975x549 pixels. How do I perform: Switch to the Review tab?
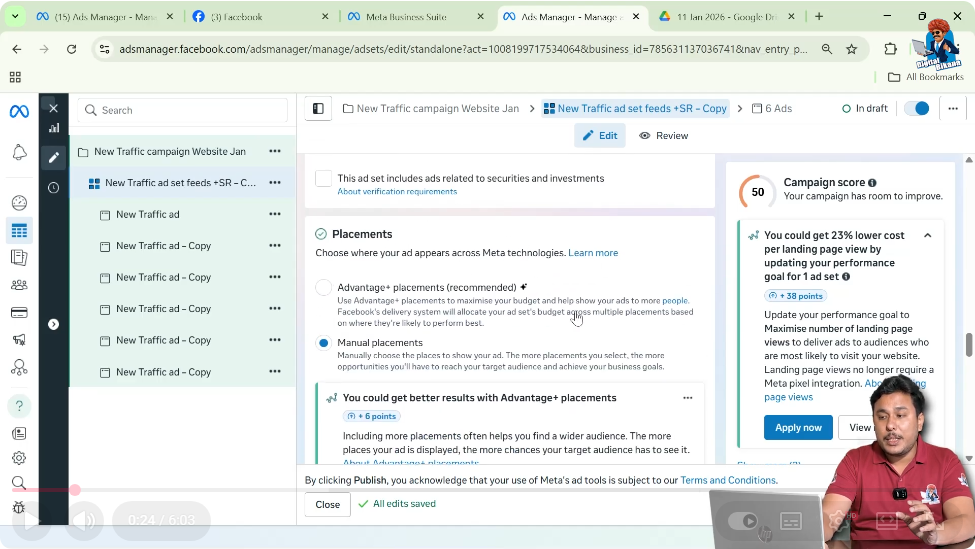point(664,136)
